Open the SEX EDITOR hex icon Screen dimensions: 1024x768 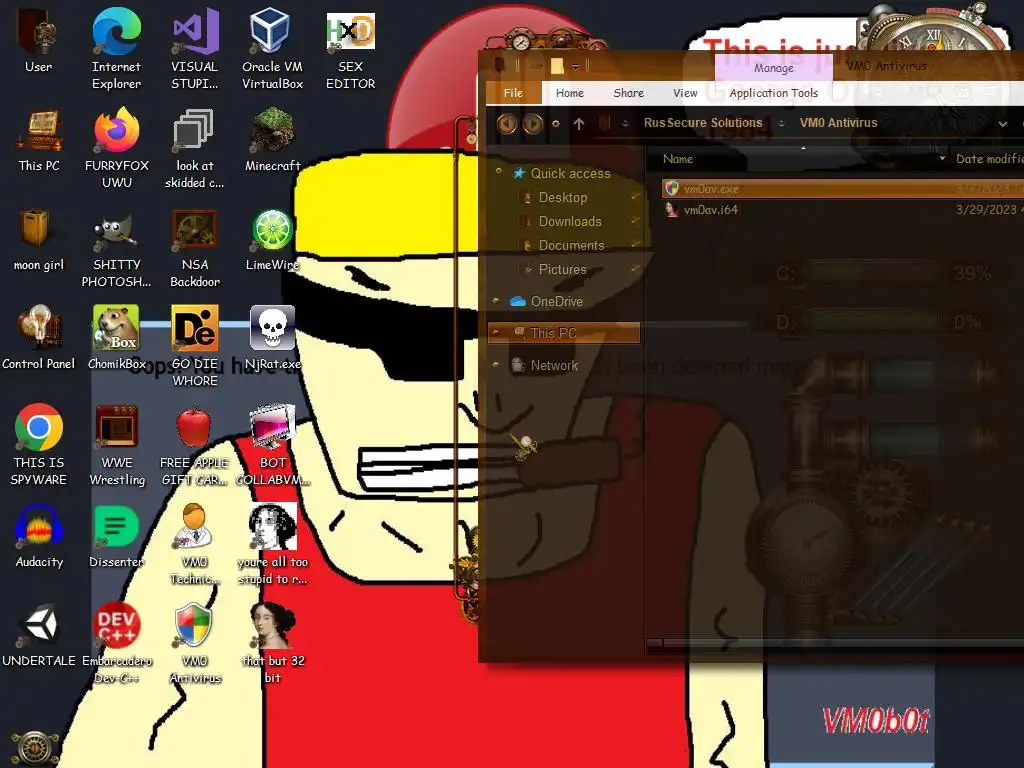[x=351, y=50]
